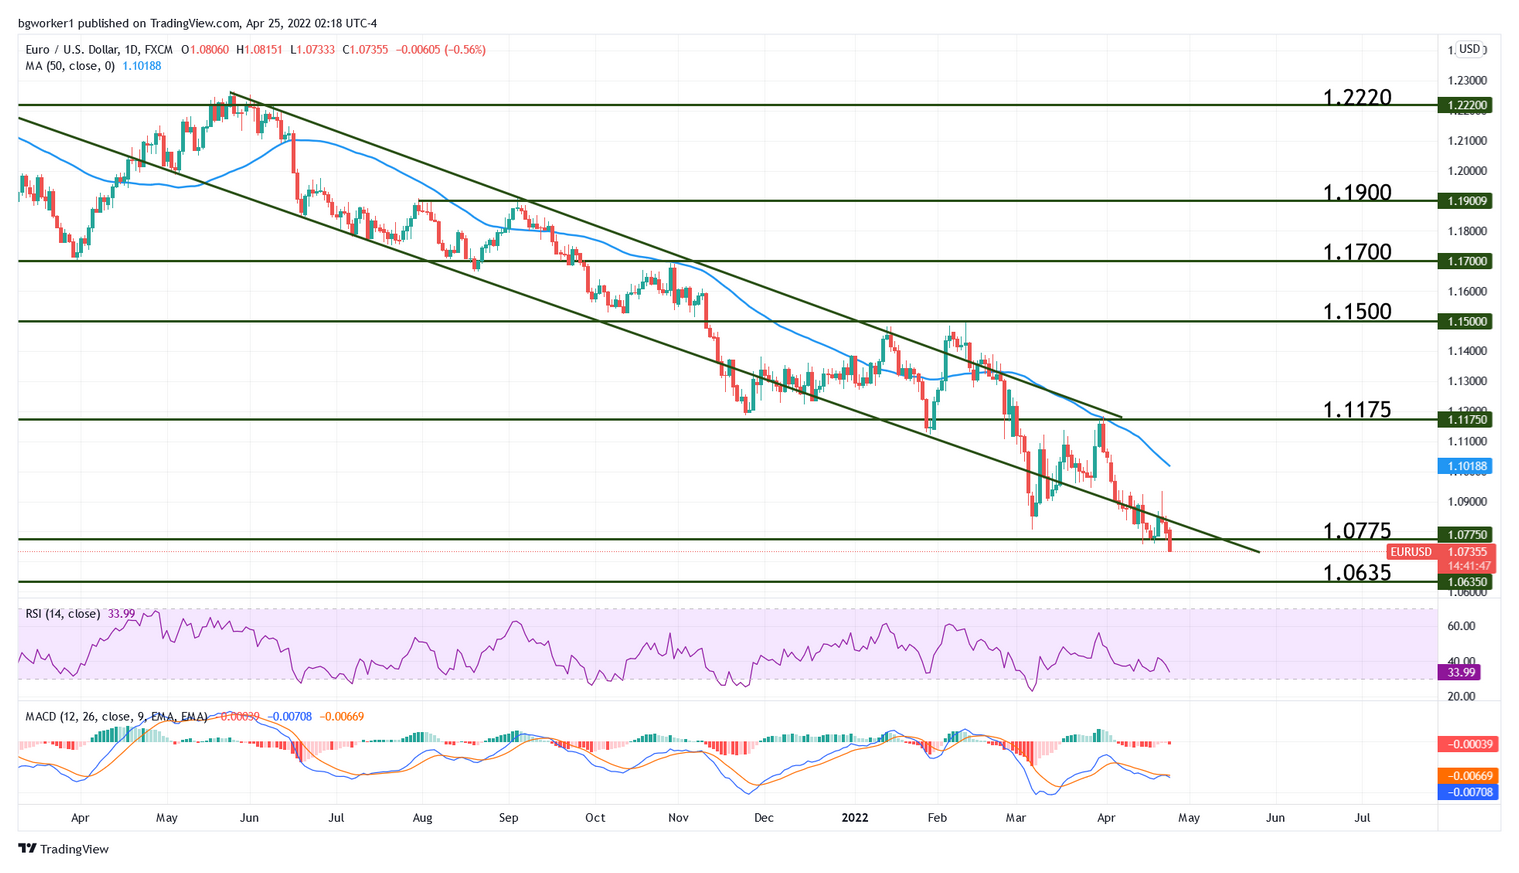Viewport: 1519px width, 873px height.
Task: Click the large 1.2220 level annotation
Action: [x=1357, y=97]
